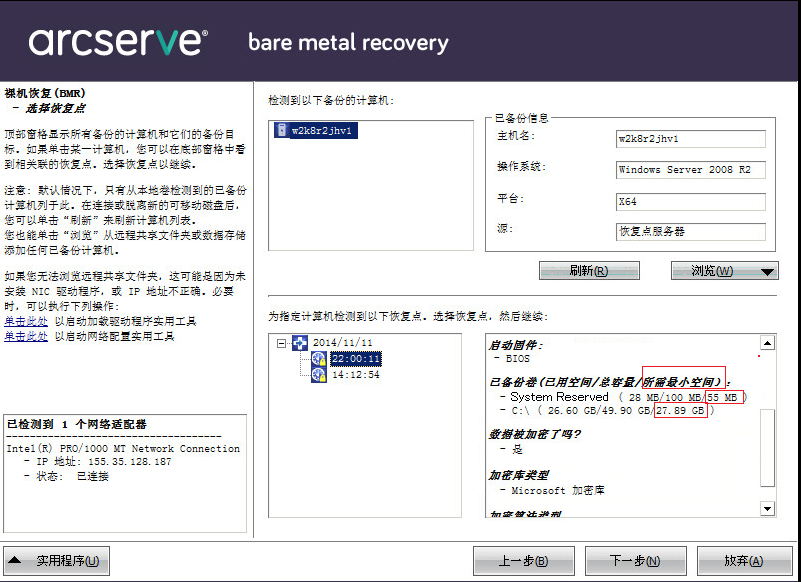Click the 主机名 field
The height and width of the screenshot is (582, 801).
[x=691, y=139]
